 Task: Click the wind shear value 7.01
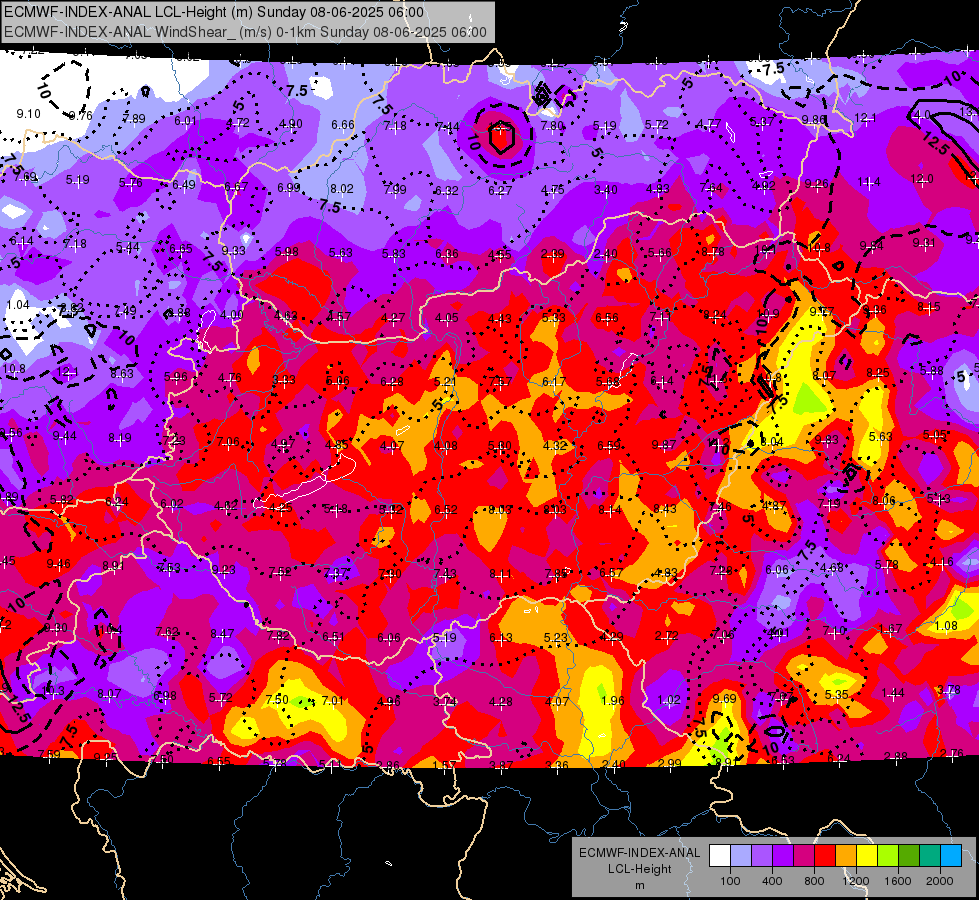tap(333, 700)
